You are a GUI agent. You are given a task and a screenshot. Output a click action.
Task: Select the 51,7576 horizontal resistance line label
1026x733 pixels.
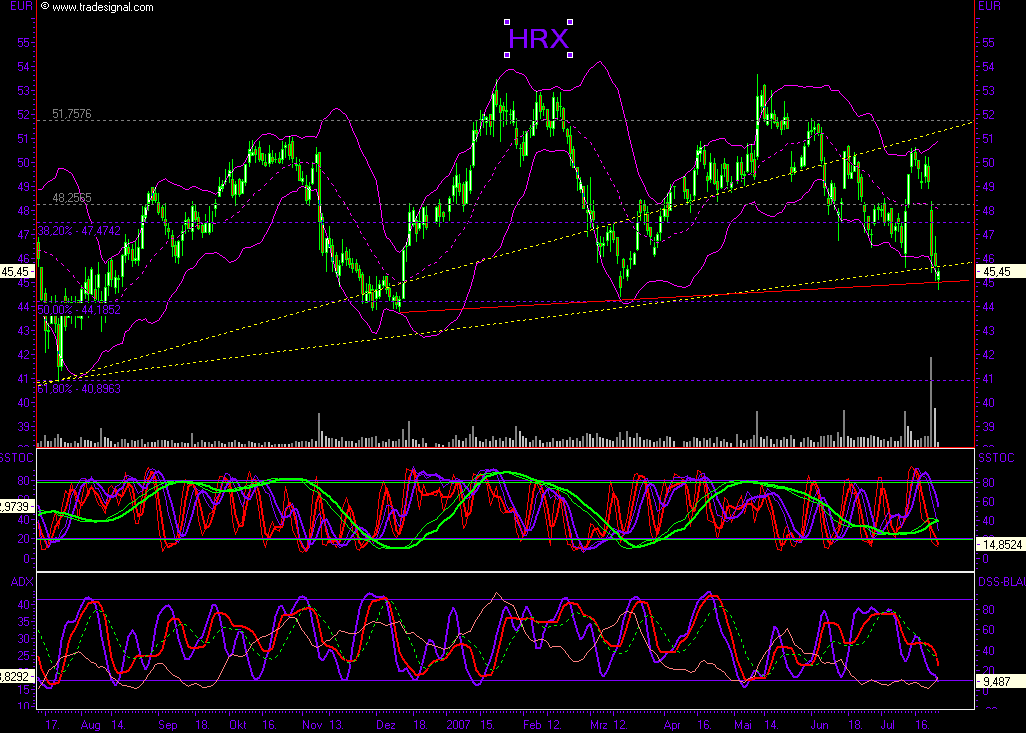[x=70, y=114]
